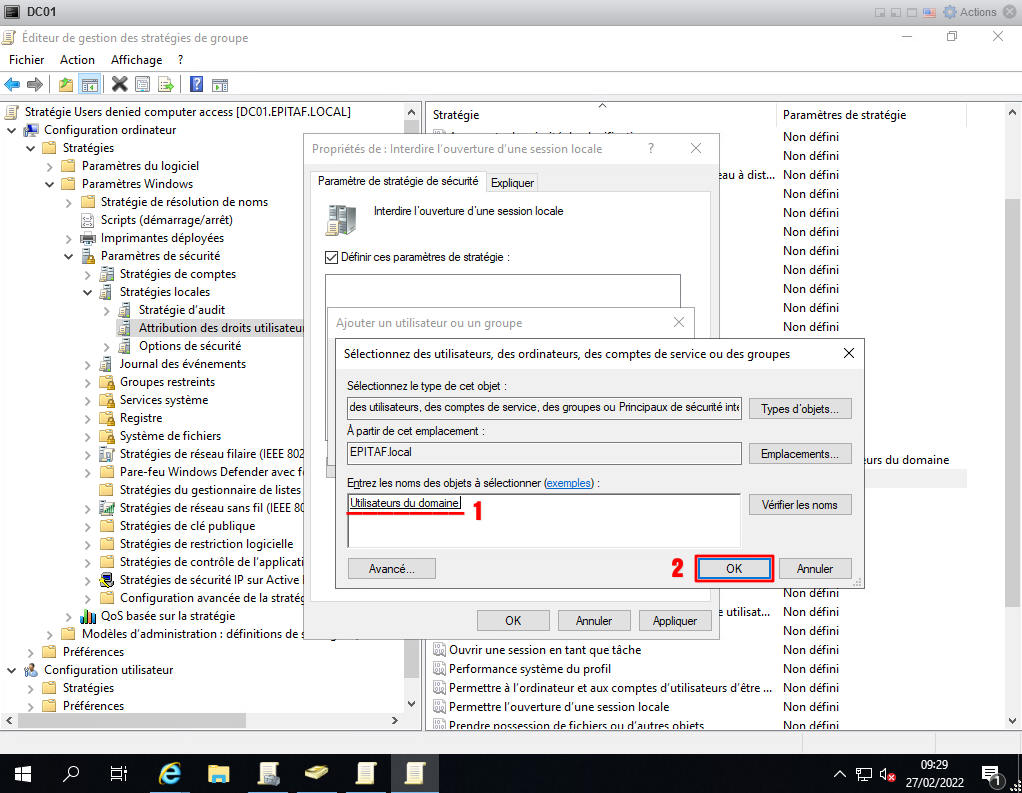Expand the 'Journal des événements' node
The width and height of the screenshot is (1022, 793).
pos(88,364)
